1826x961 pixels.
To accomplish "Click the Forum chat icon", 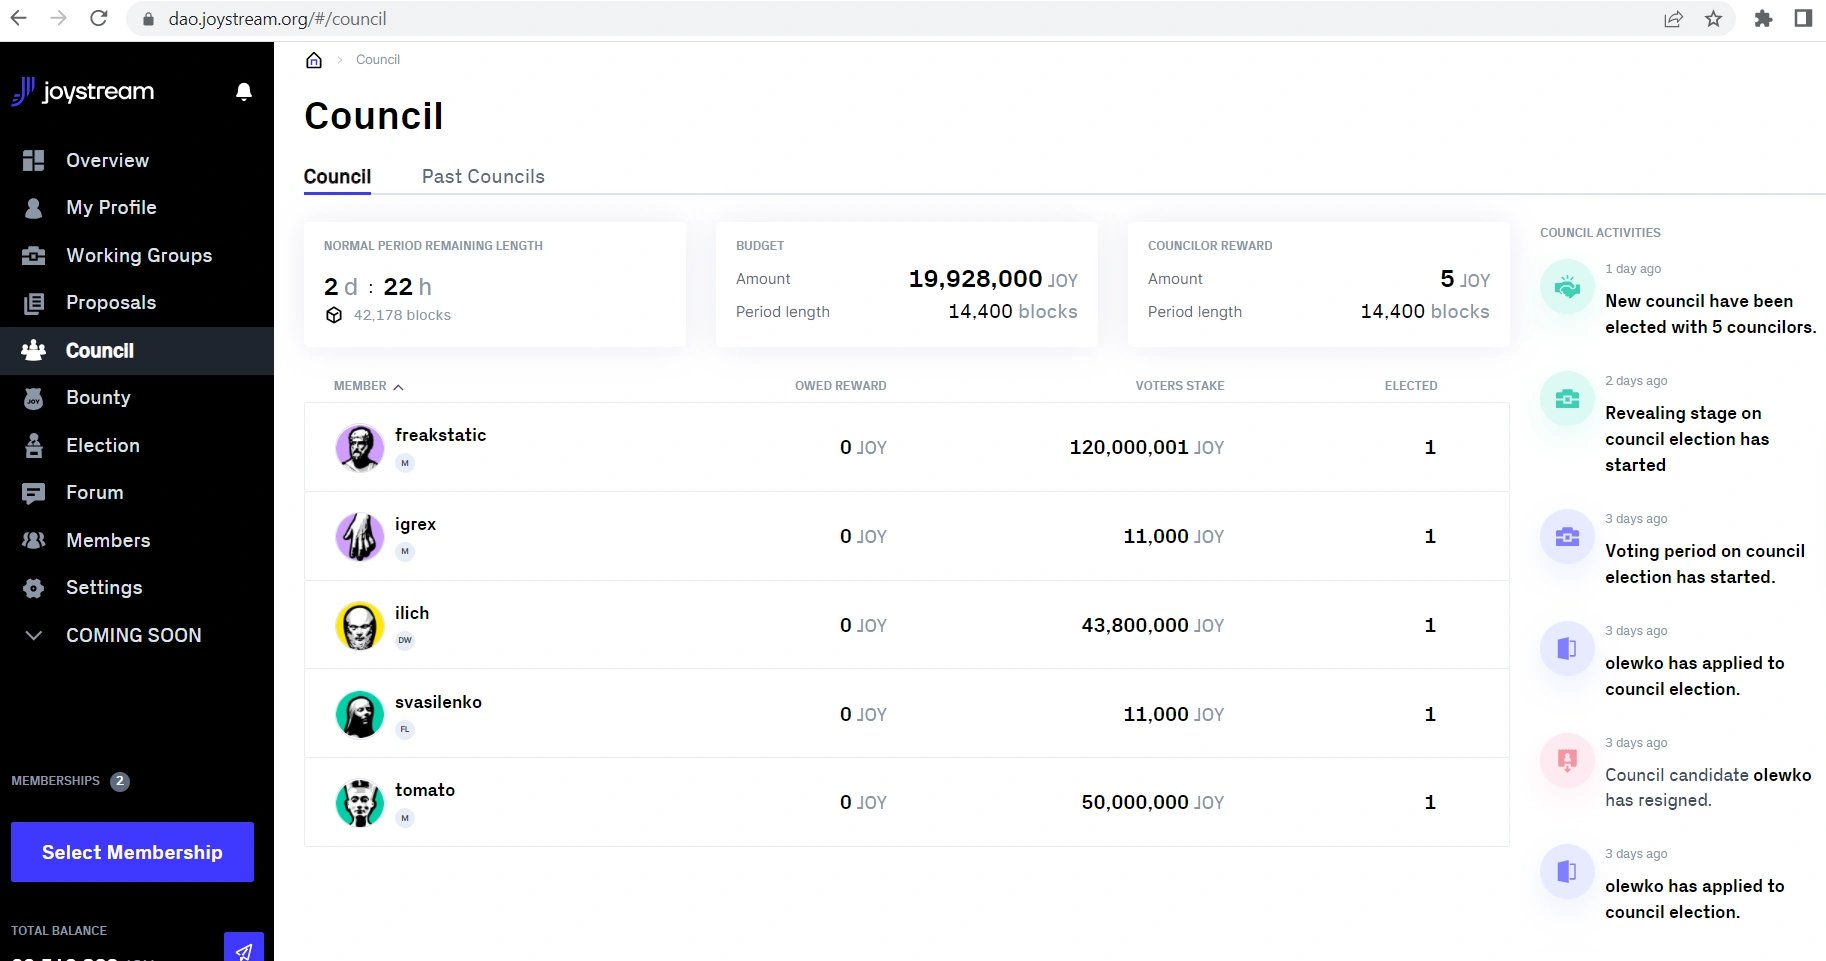I will point(33,493).
